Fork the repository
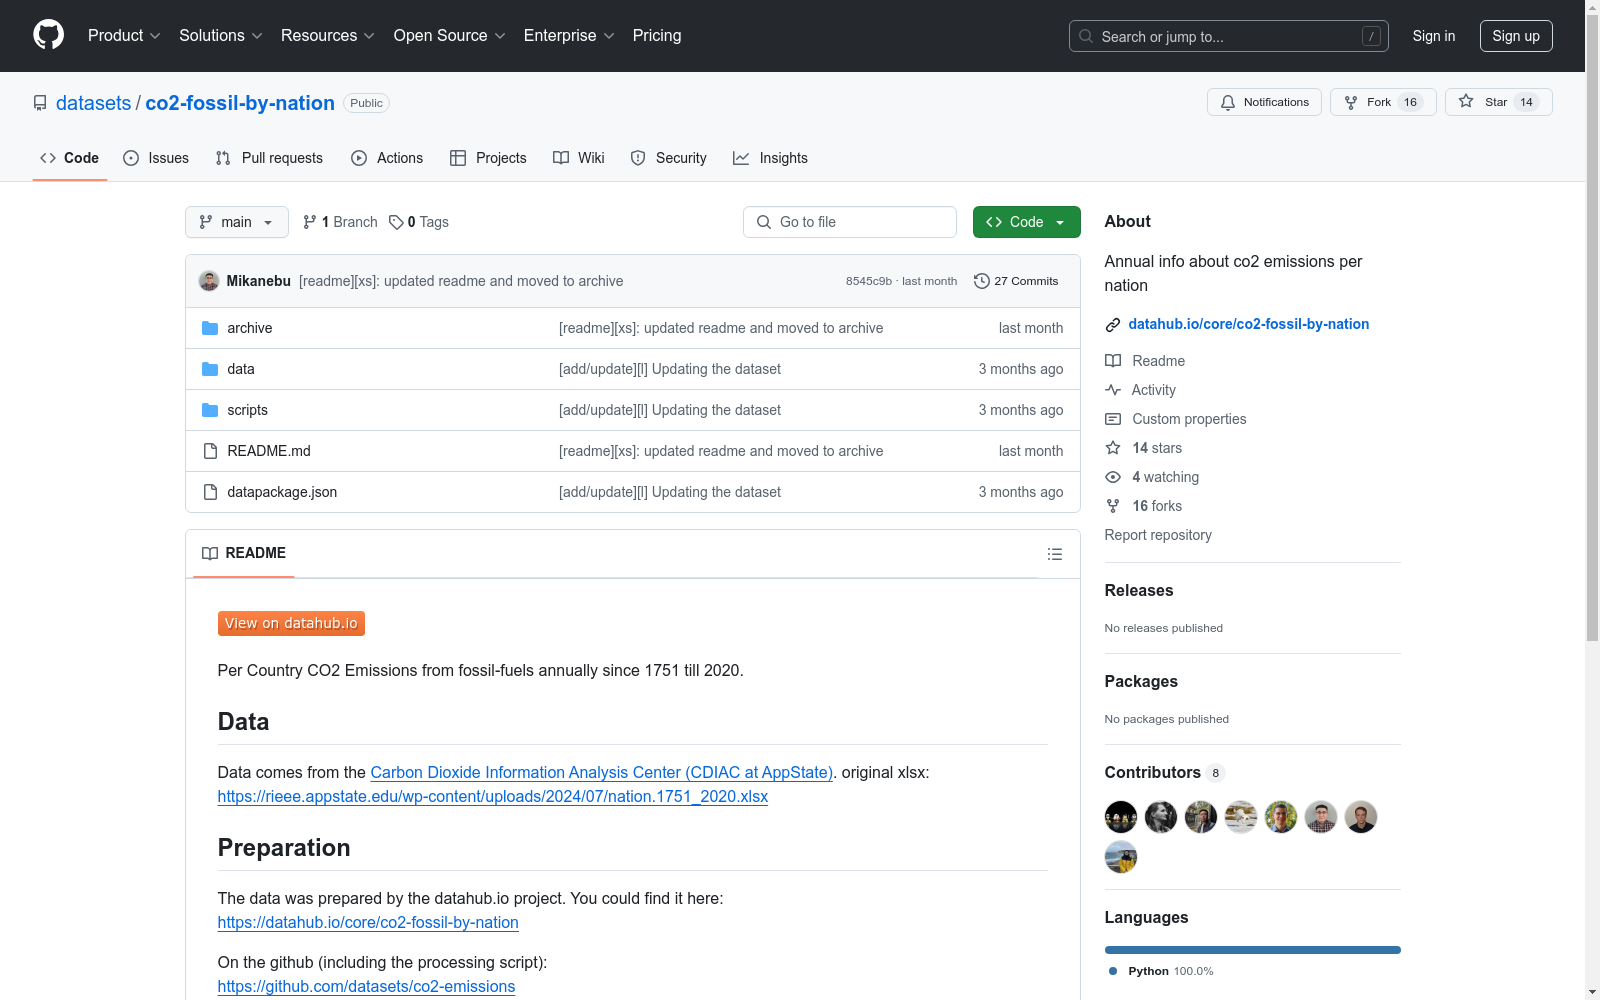 [1383, 102]
